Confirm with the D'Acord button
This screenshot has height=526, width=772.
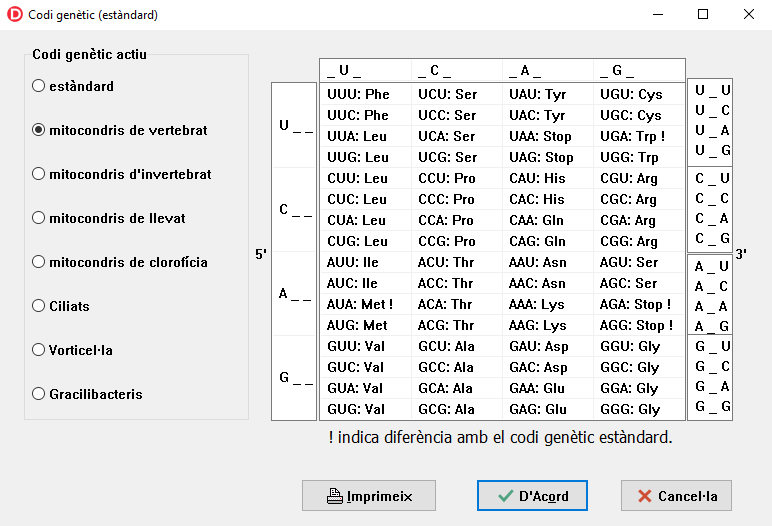point(532,496)
